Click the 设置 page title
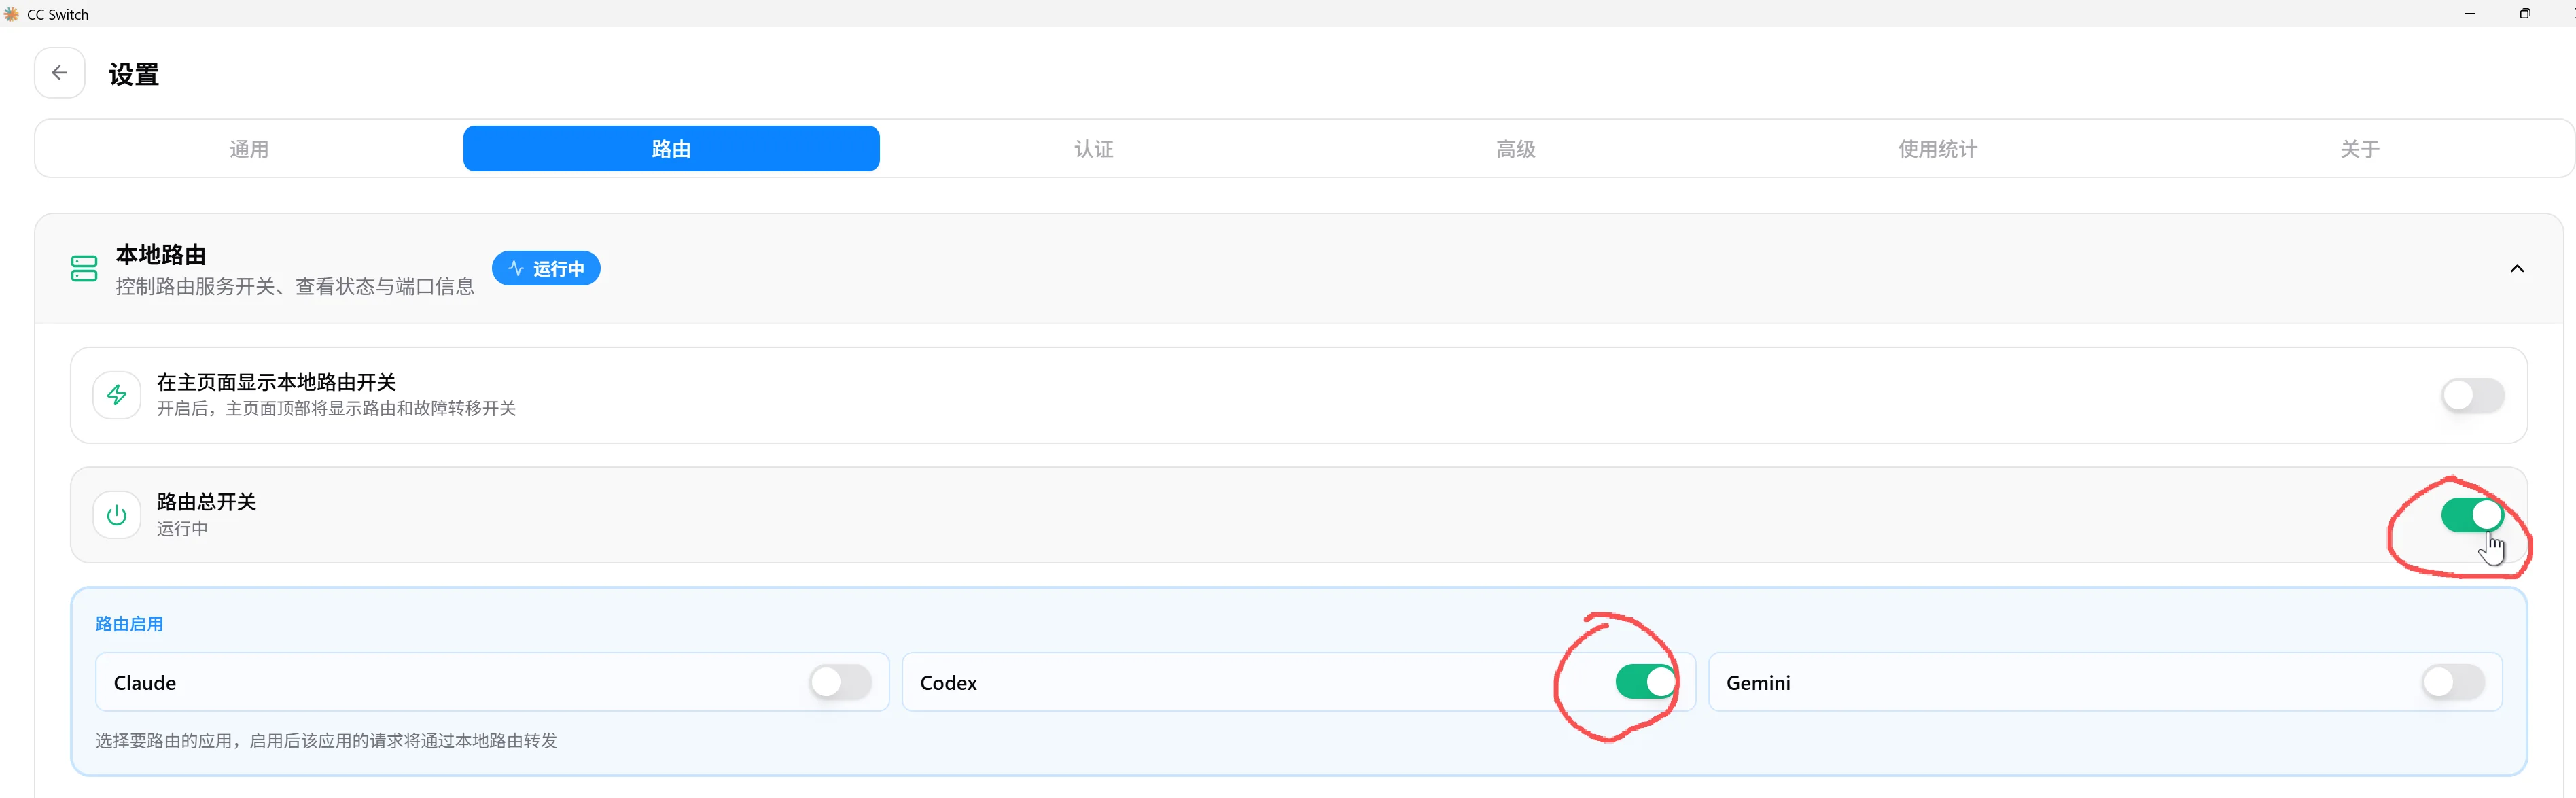The height and width of the screenshot is (798, 2576). pos(134,74)
